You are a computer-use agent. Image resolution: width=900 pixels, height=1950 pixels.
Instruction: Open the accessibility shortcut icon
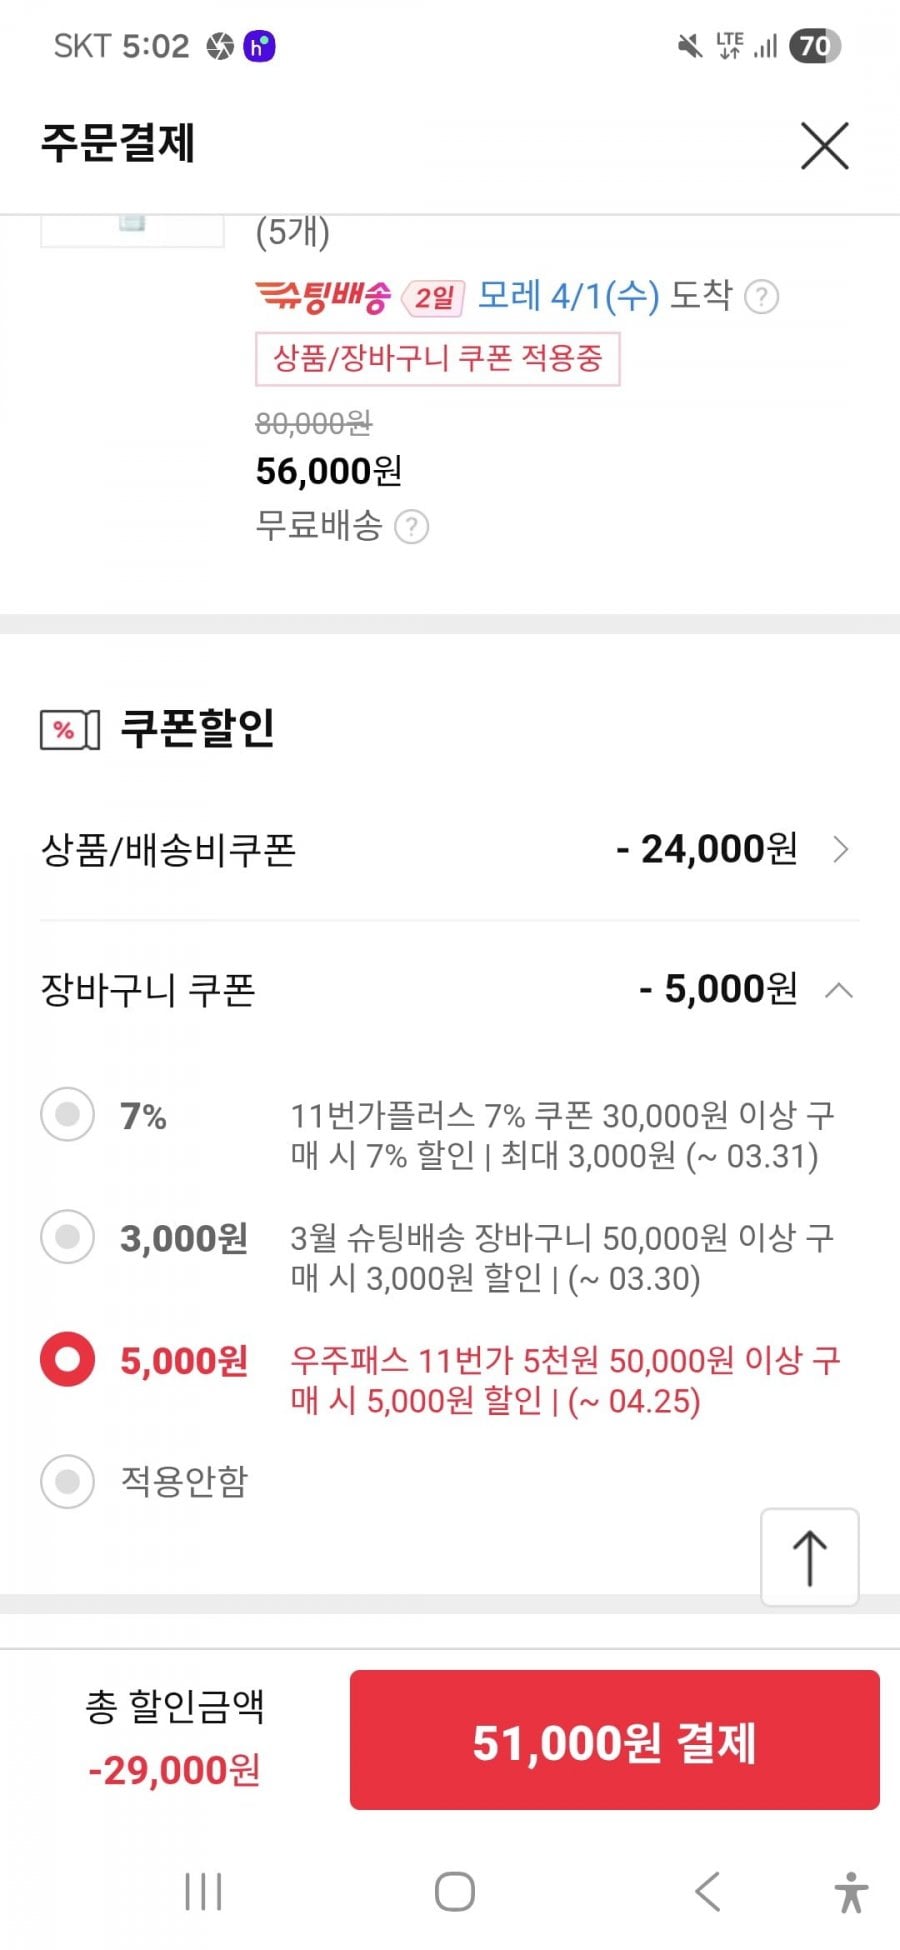[851, 1892]
